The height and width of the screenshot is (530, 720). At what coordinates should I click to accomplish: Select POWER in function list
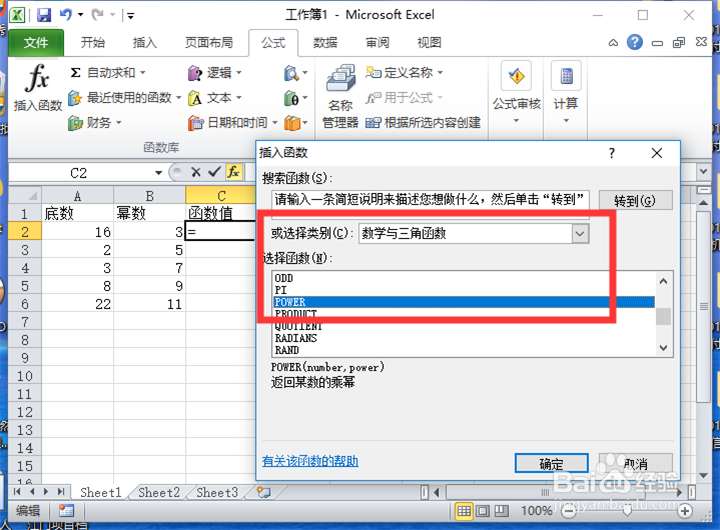464,302
